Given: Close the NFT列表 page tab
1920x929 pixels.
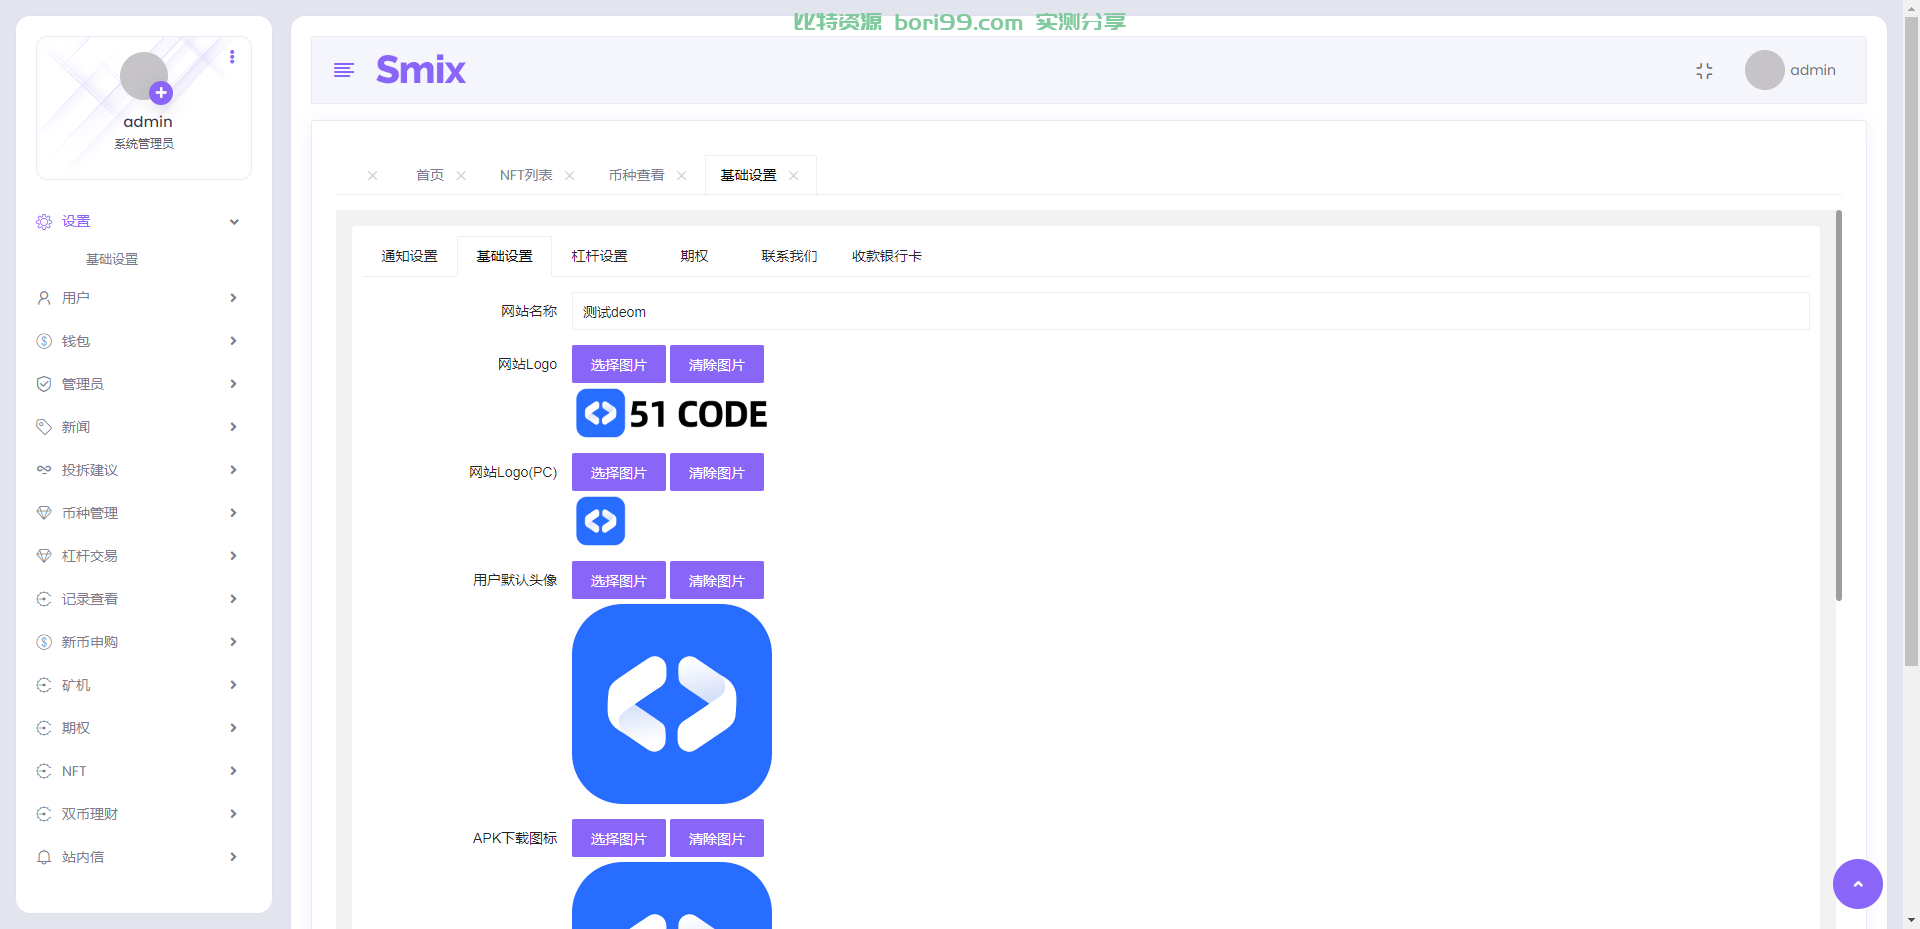Looking at the screenshot, I should (x=569, y=175).
